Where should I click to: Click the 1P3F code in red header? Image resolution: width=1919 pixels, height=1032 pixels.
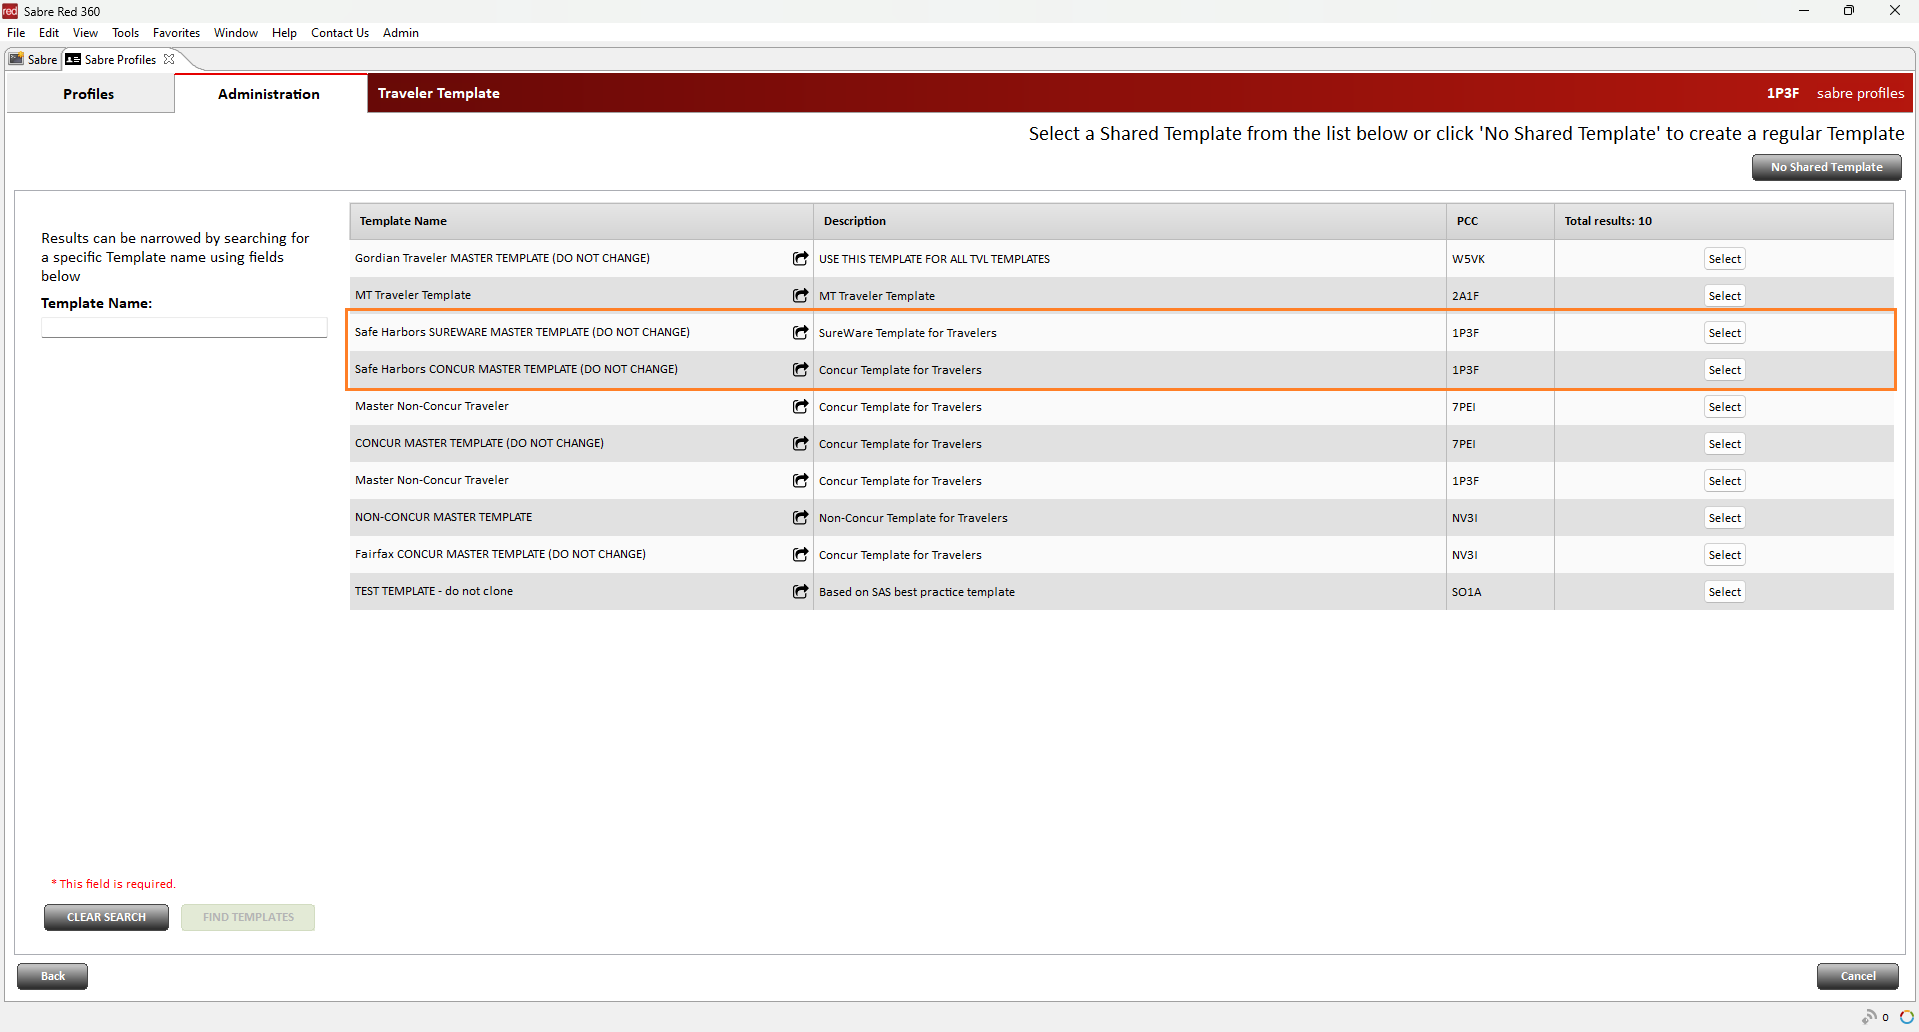(1782, 93)
